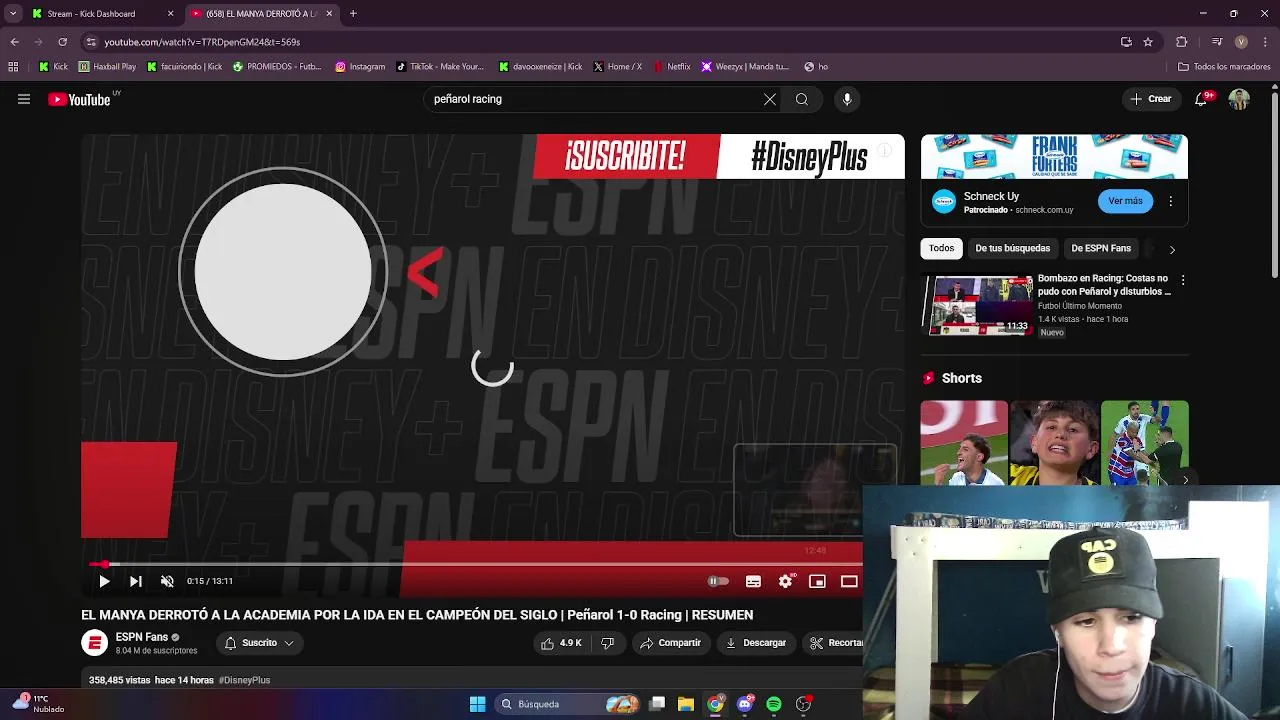This screenshot has height=720, width=1280.
Task: Open a new browser tab
Action: [353, 14]
